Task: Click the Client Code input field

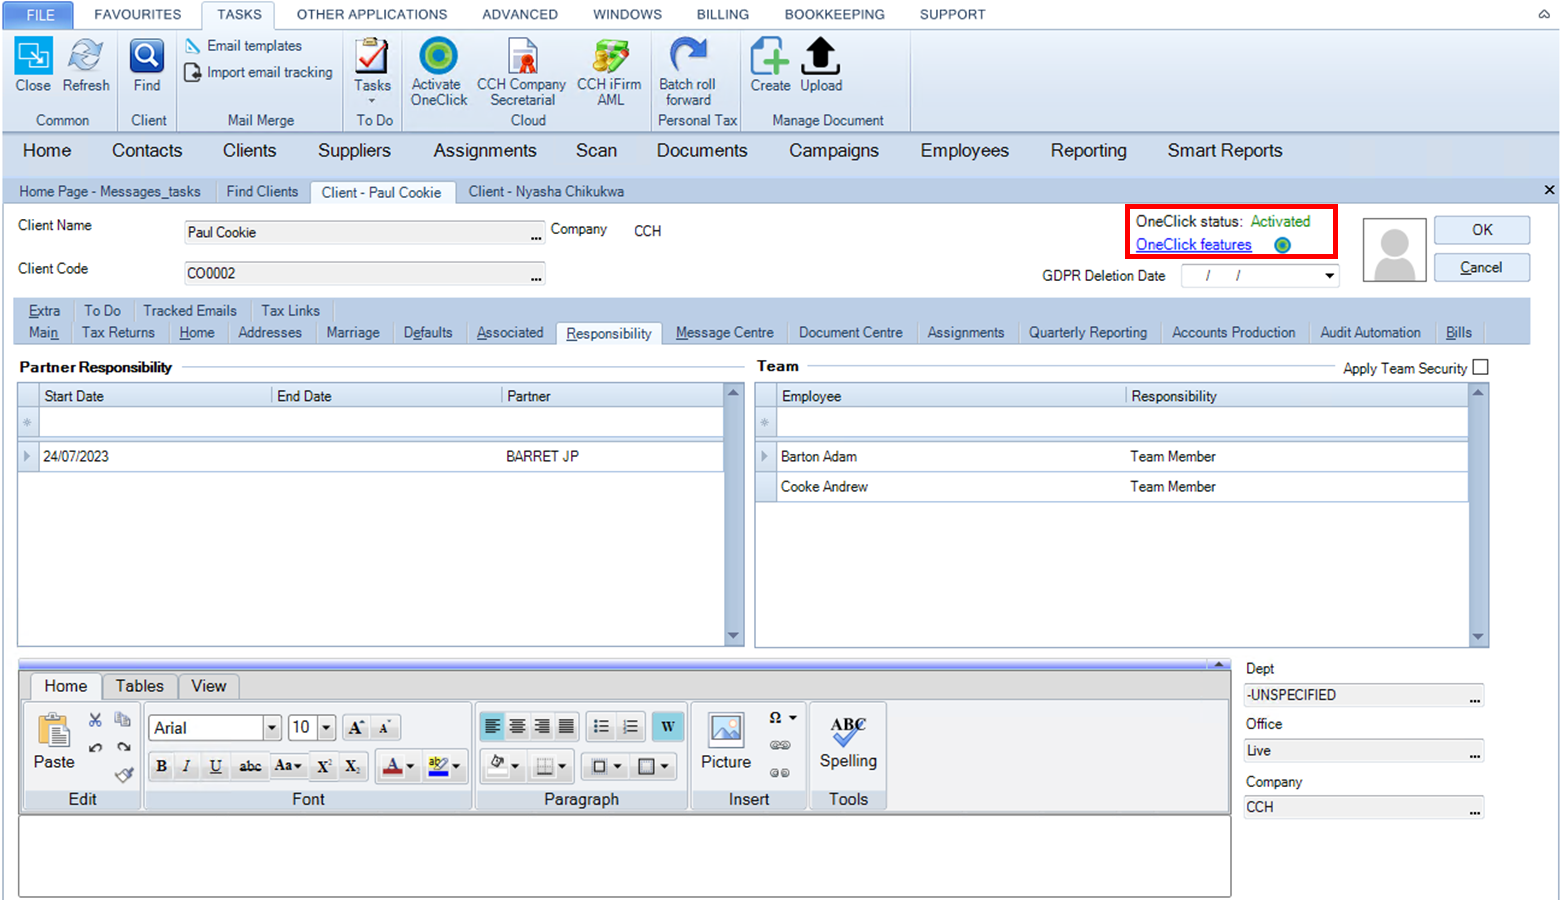Action: click(x=365, y=274)
